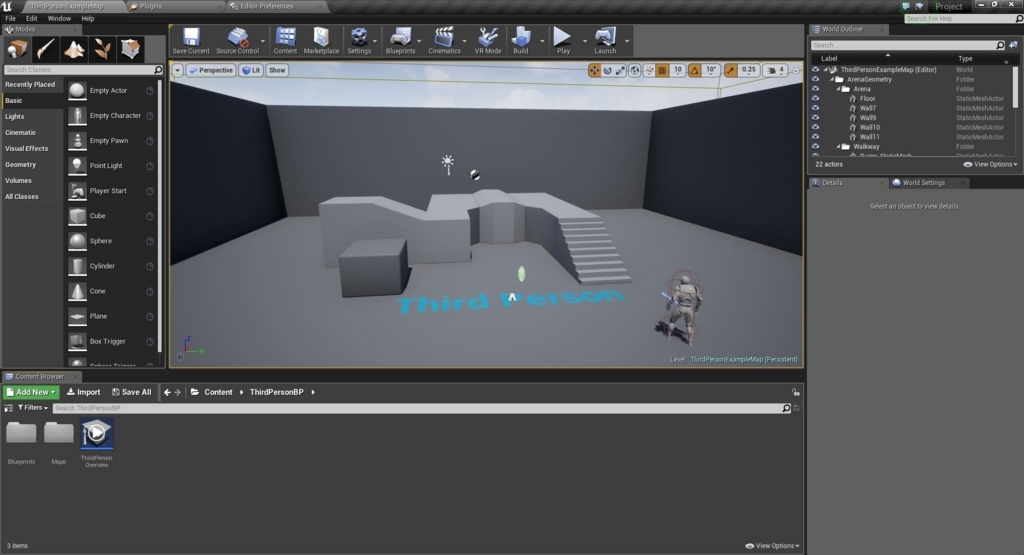Toggle grid snapping in viewport

click(662, 70)
